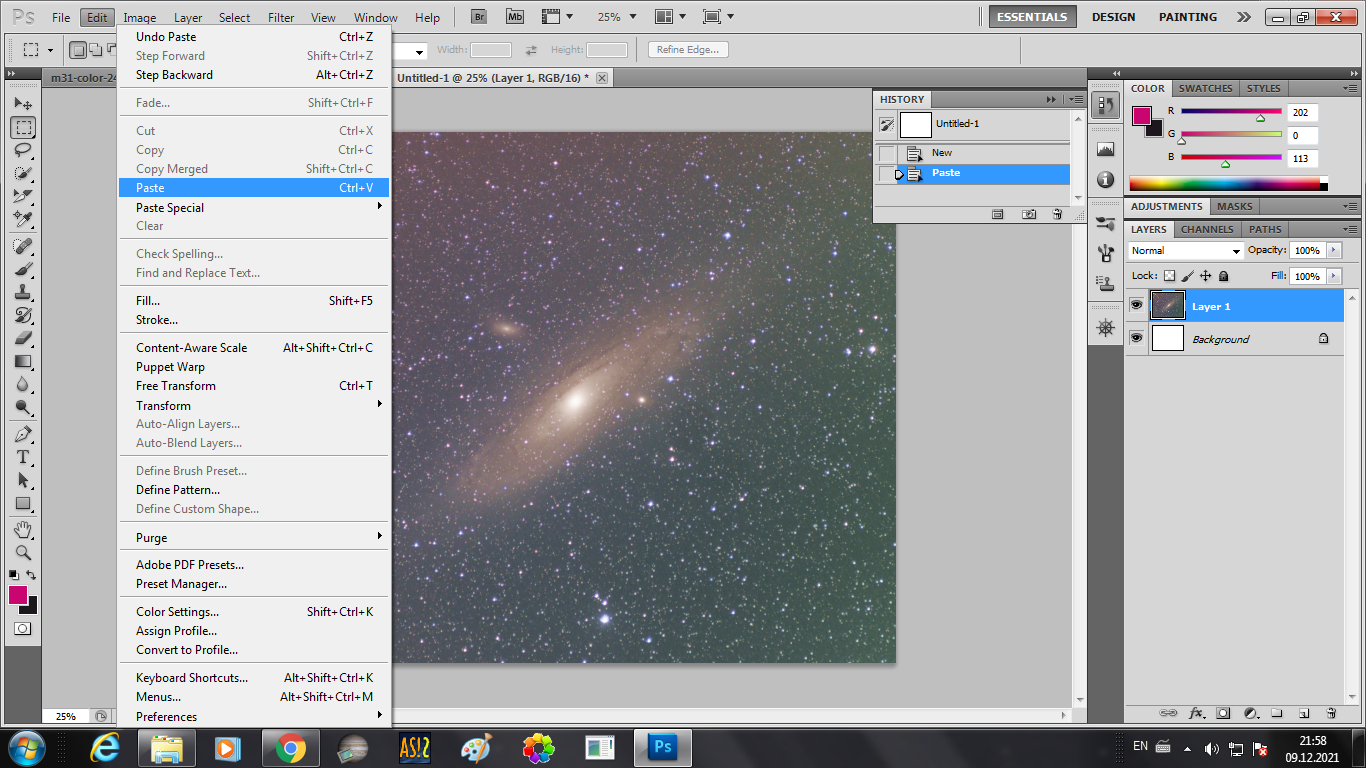Select the Rectangle shape tool
Screen dimensions: 1366x768
click(23, 503)
